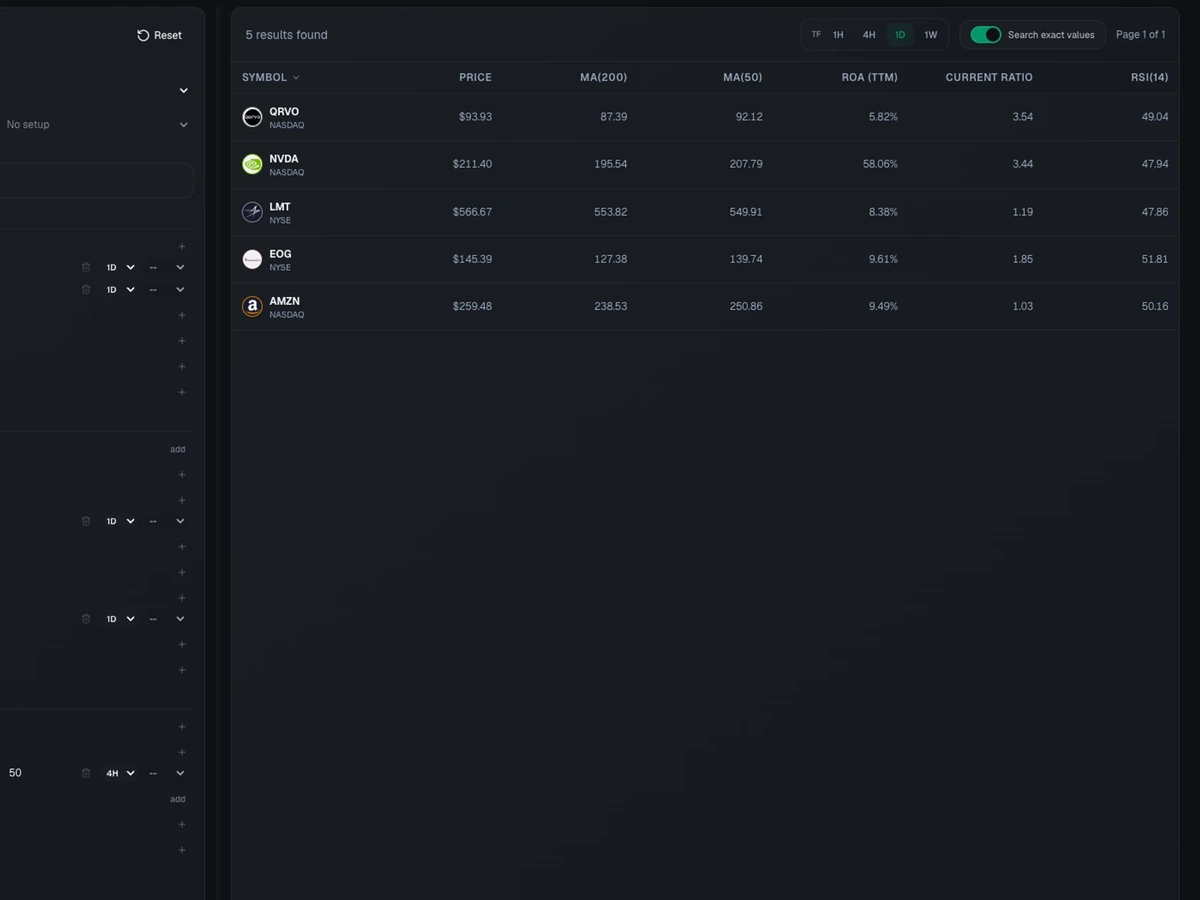The width and height of the screenshot is (1200, 900).
Task: Click the RSI value 50.16
Action: coord(1155,306)
